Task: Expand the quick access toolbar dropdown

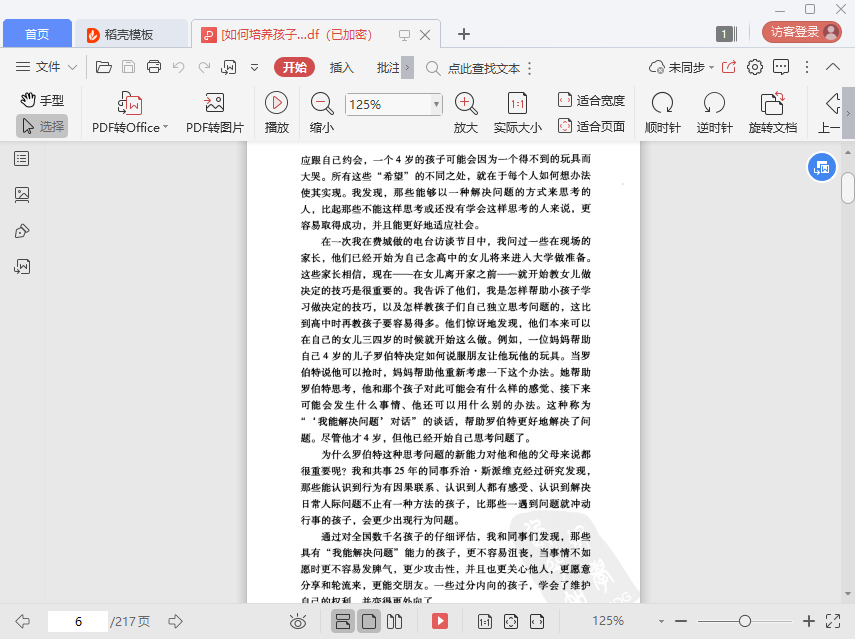Action: [x=254, y=68]
